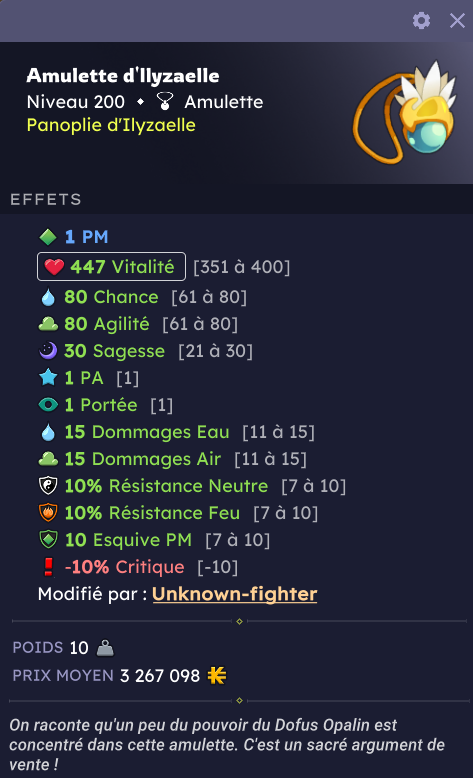Close the item tooltip window
The height and width of the screenshot is (778, 473).
click(457, 21)
